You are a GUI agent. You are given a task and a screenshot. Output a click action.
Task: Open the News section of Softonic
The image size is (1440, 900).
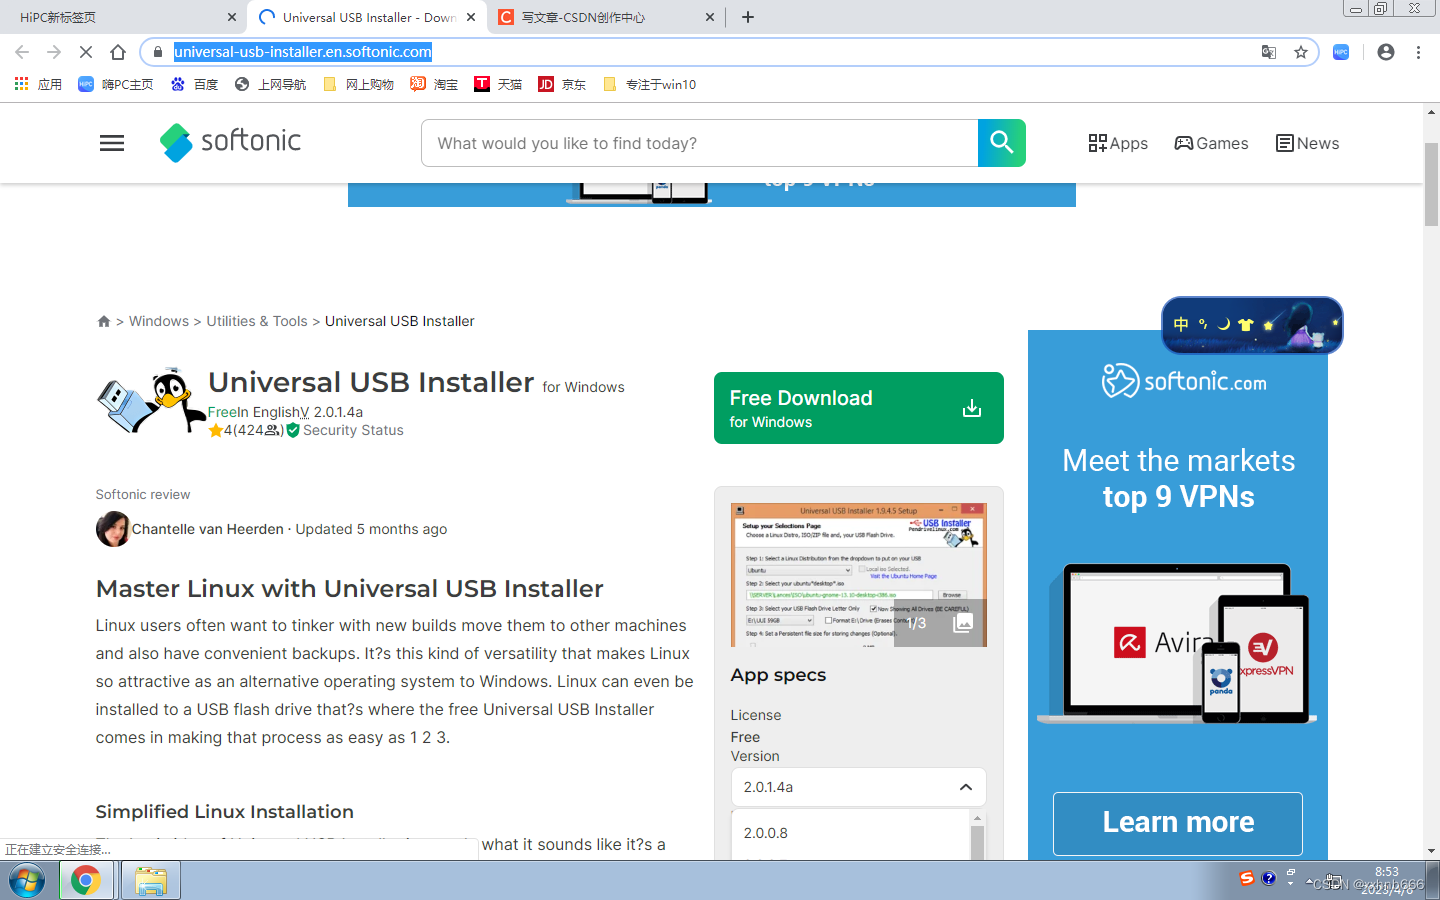[x=1307, y=143]
